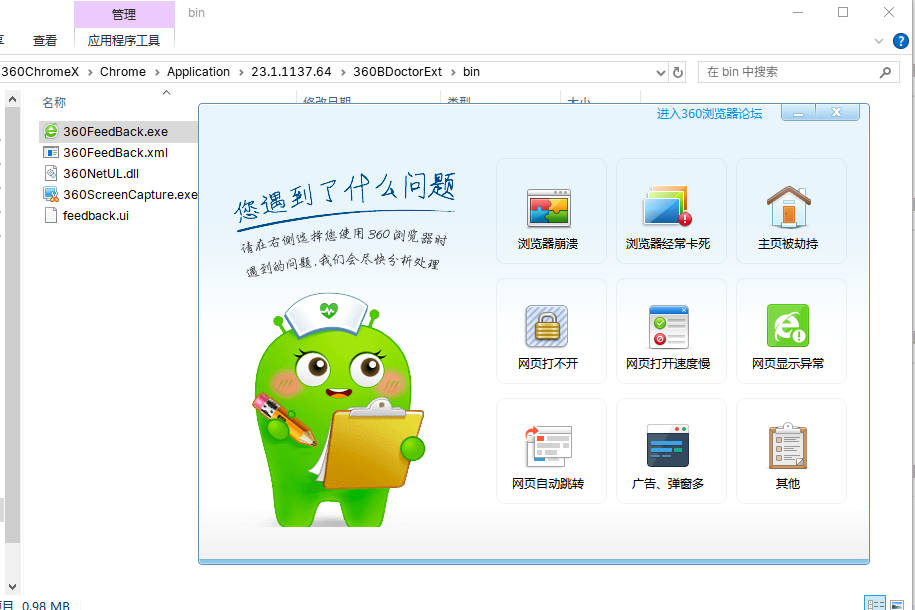The height and width of the screenshot is (610, 915).
Task: Click the feedback.ui file name
Action: tap(96, 215)
